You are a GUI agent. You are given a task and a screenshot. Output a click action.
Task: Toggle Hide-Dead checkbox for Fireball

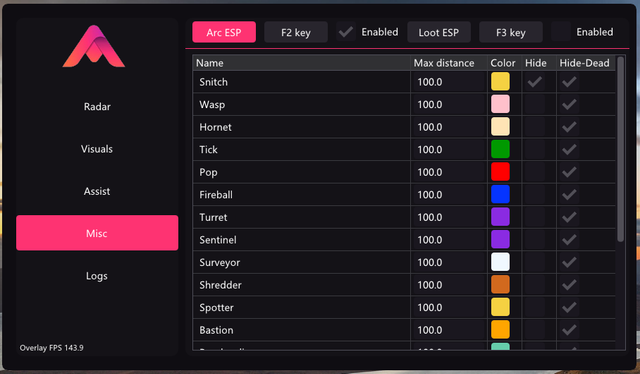569,194
